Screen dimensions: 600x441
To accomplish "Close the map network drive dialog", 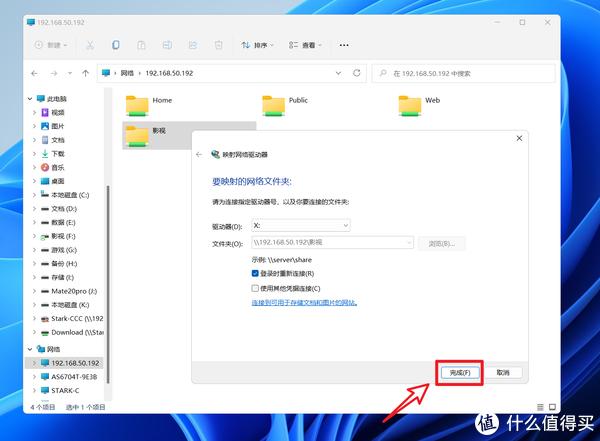I will click(x=519, y=138).
